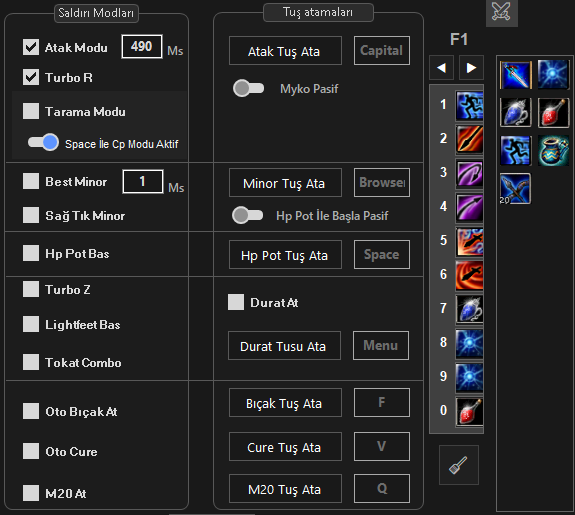
Task: Click the Best Minor 1 ms field
Action: coord(143,182)
